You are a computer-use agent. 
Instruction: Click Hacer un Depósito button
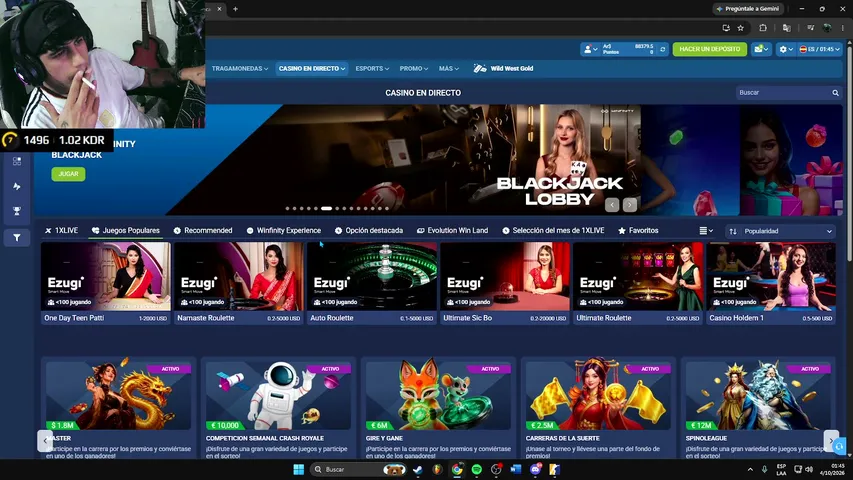pyautogui.click(x=709, y=49)
